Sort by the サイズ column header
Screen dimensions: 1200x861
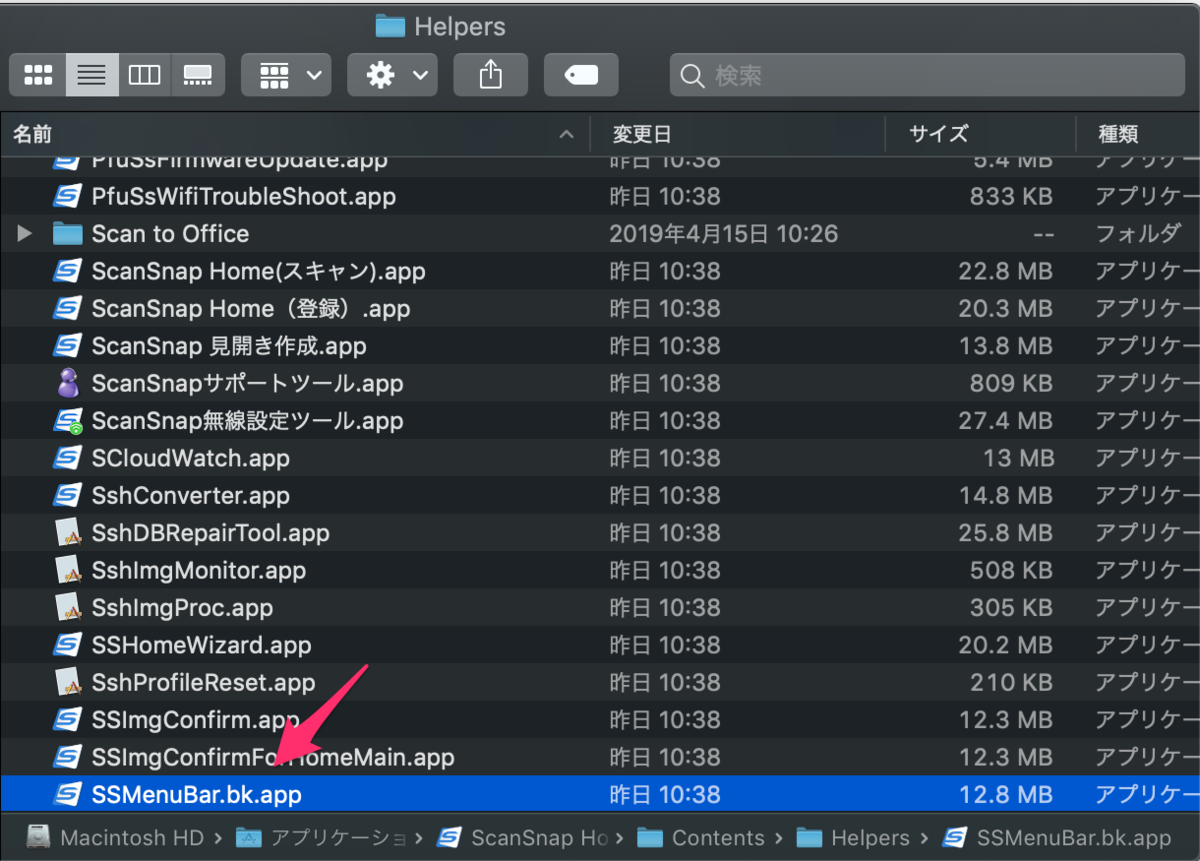coord(938,134)
